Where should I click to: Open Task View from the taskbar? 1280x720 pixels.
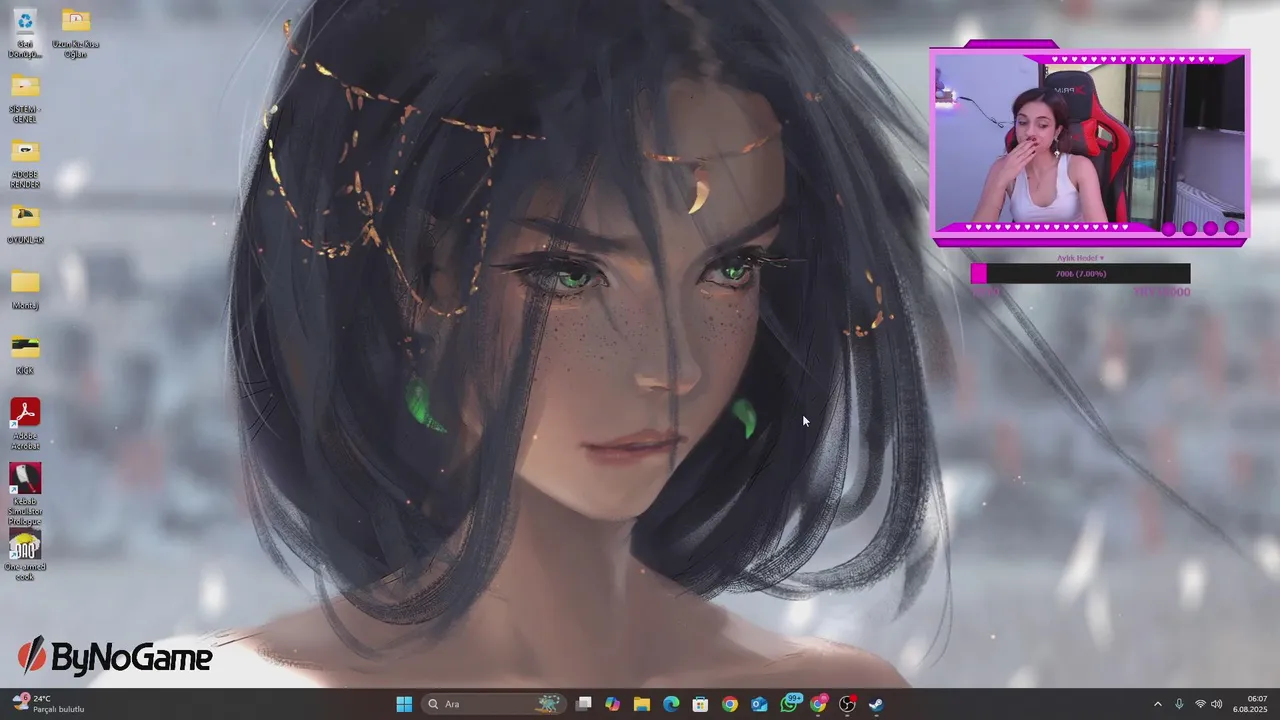(584, 704)
